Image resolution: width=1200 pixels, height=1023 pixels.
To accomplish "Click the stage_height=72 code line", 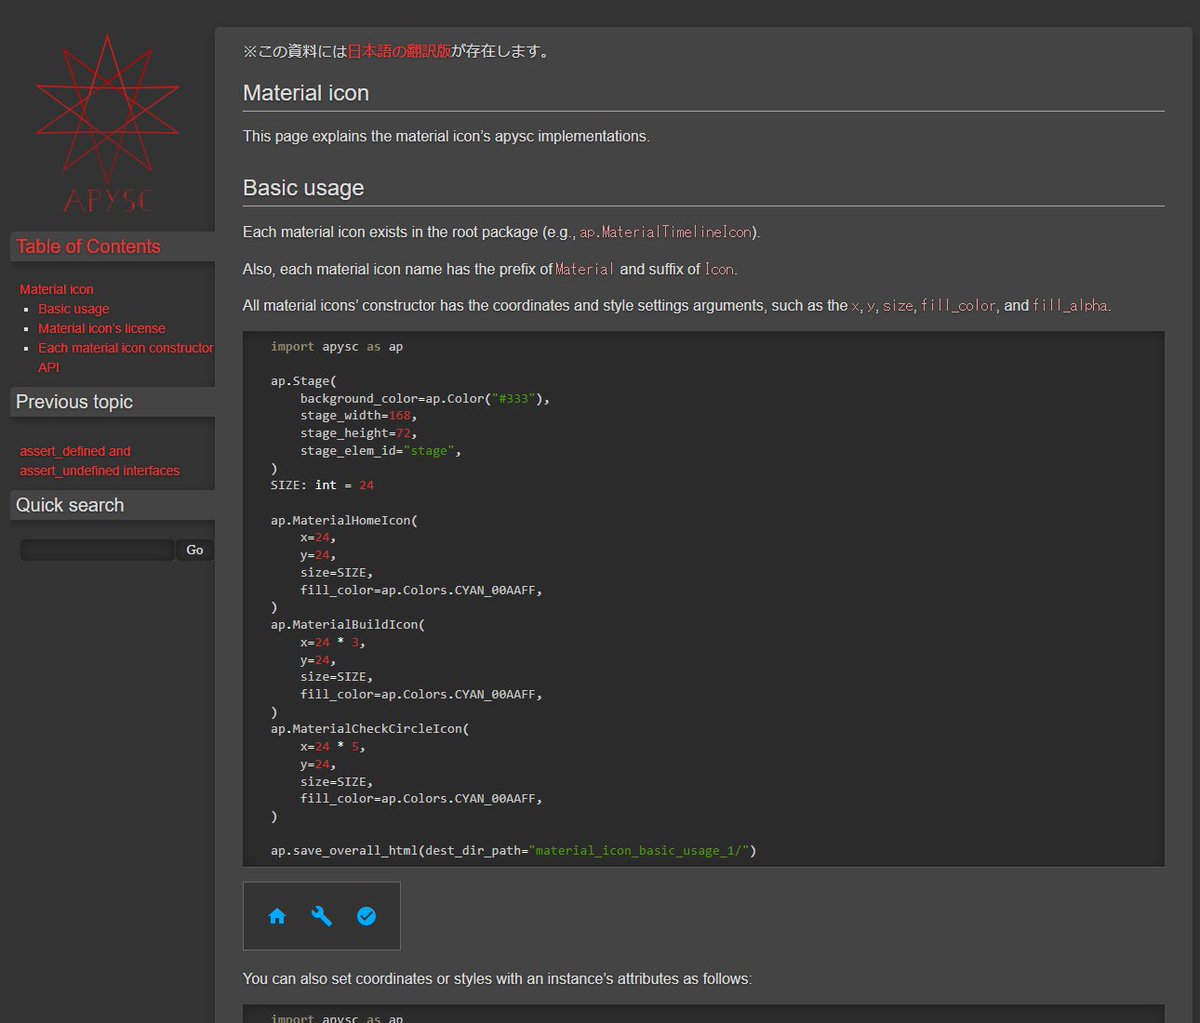I will pyautogui.click(x=358, y=433).
